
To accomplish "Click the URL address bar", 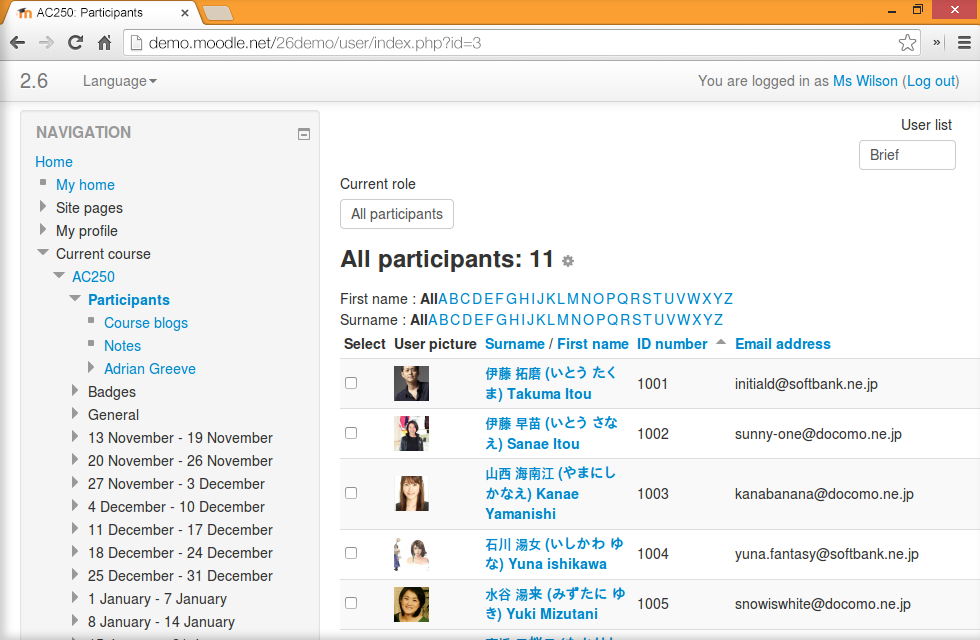I will [x=520, y=43].
